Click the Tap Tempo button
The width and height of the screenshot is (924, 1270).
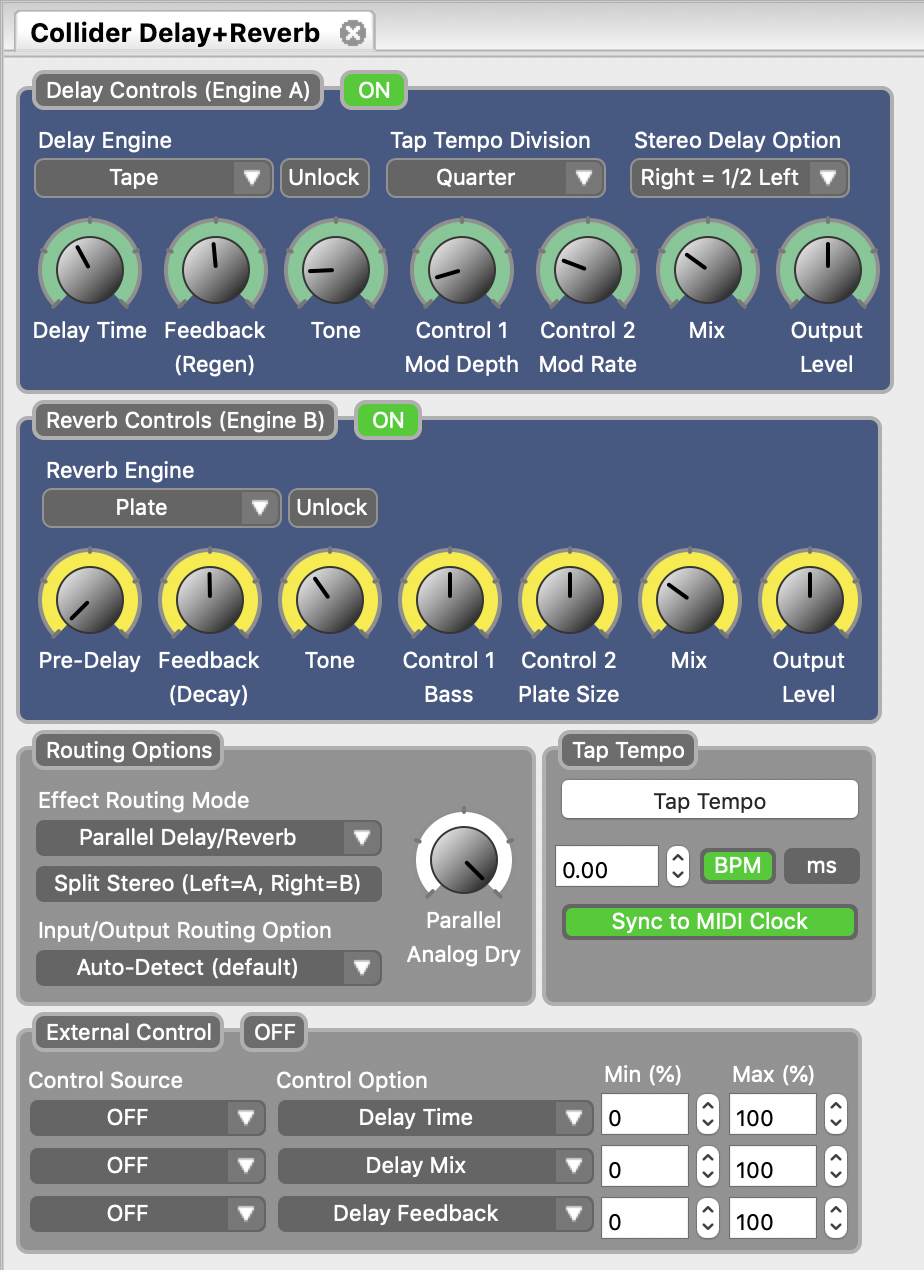click(710, 800)
